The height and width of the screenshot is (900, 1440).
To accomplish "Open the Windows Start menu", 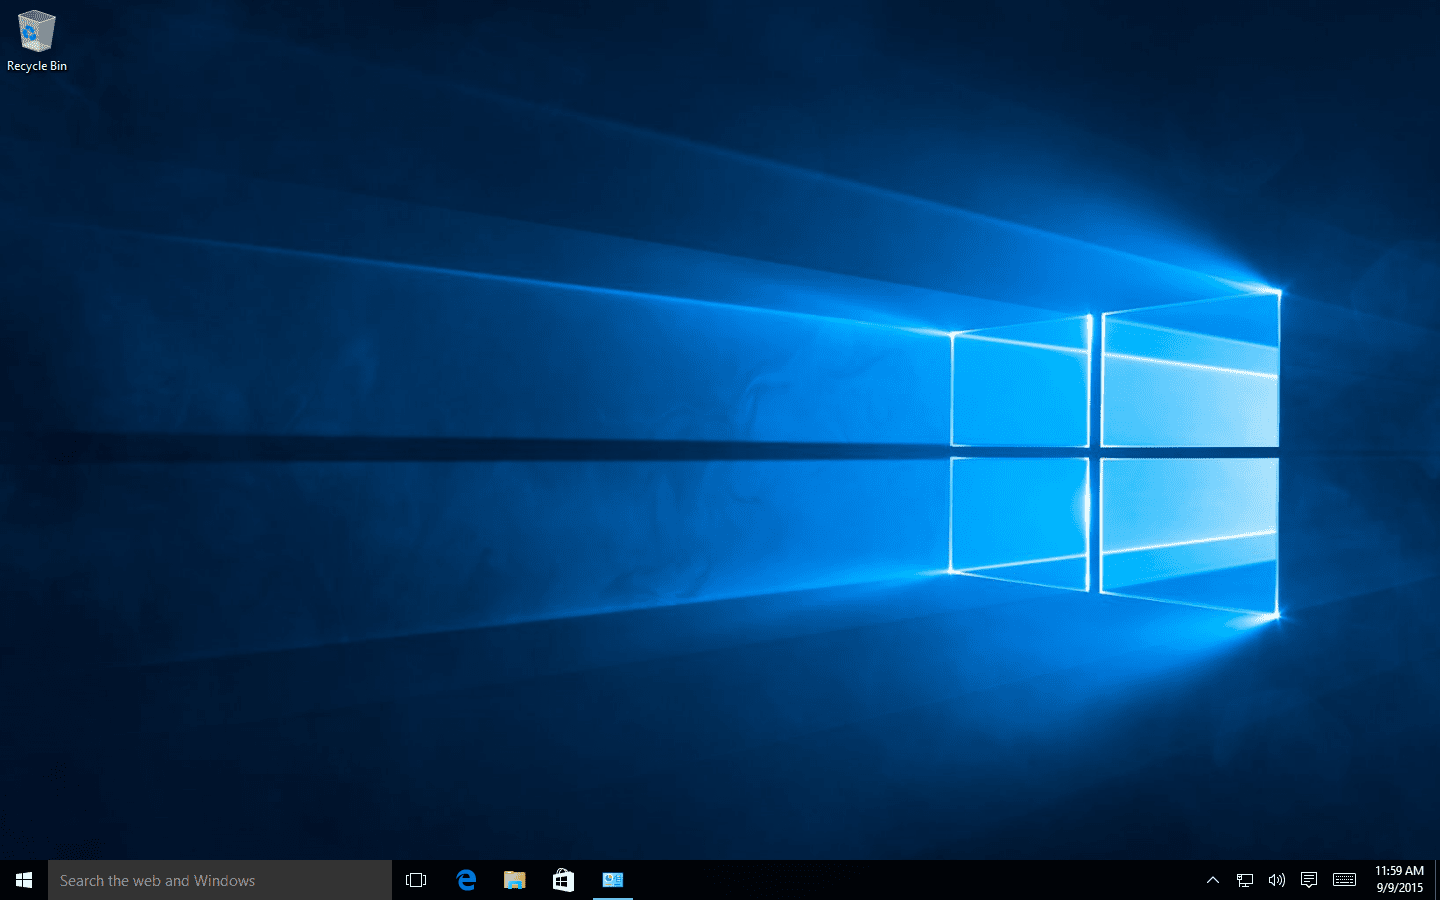I will pos(24,880).
